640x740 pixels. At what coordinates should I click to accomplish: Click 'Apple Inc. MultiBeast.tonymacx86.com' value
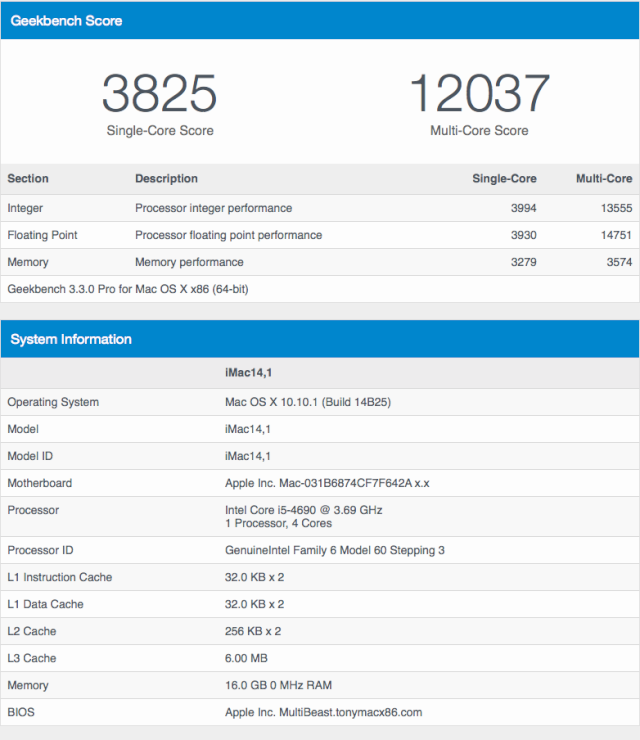pyautogui.click(x=323, y=712)
